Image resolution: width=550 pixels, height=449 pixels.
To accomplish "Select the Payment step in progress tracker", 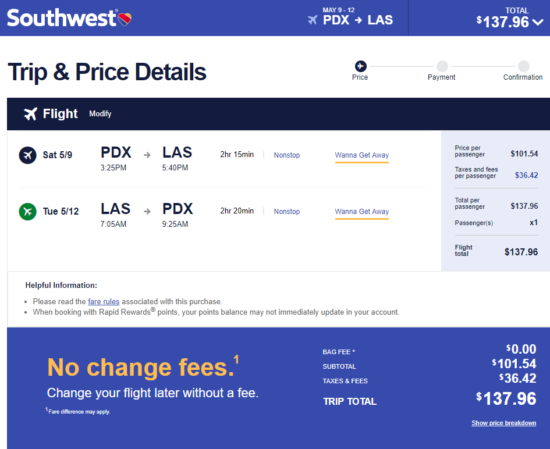I will (x=442, y=70).
